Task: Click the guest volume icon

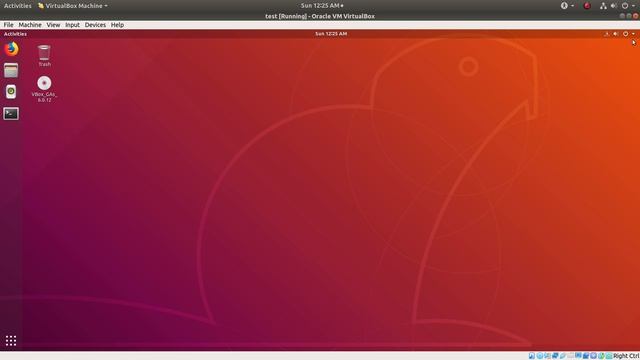Action: coord(616,34)
